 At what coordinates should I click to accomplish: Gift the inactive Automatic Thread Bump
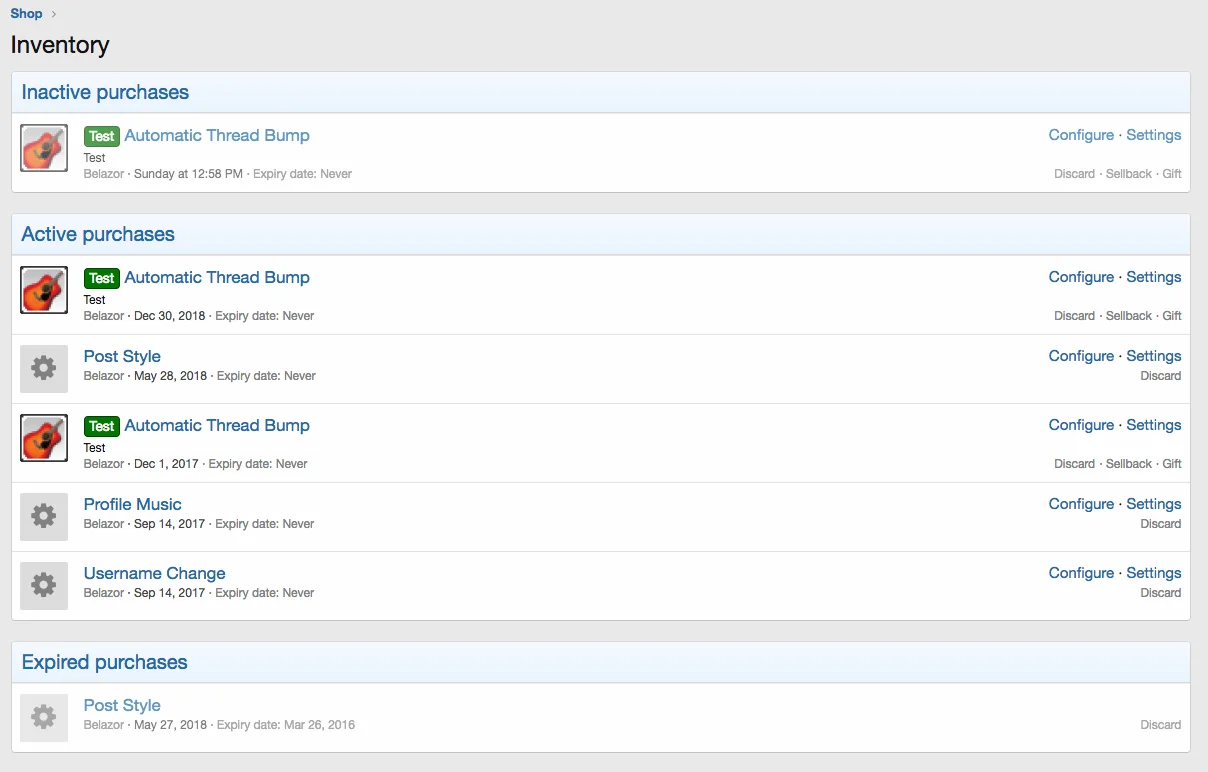[1171, 174]
